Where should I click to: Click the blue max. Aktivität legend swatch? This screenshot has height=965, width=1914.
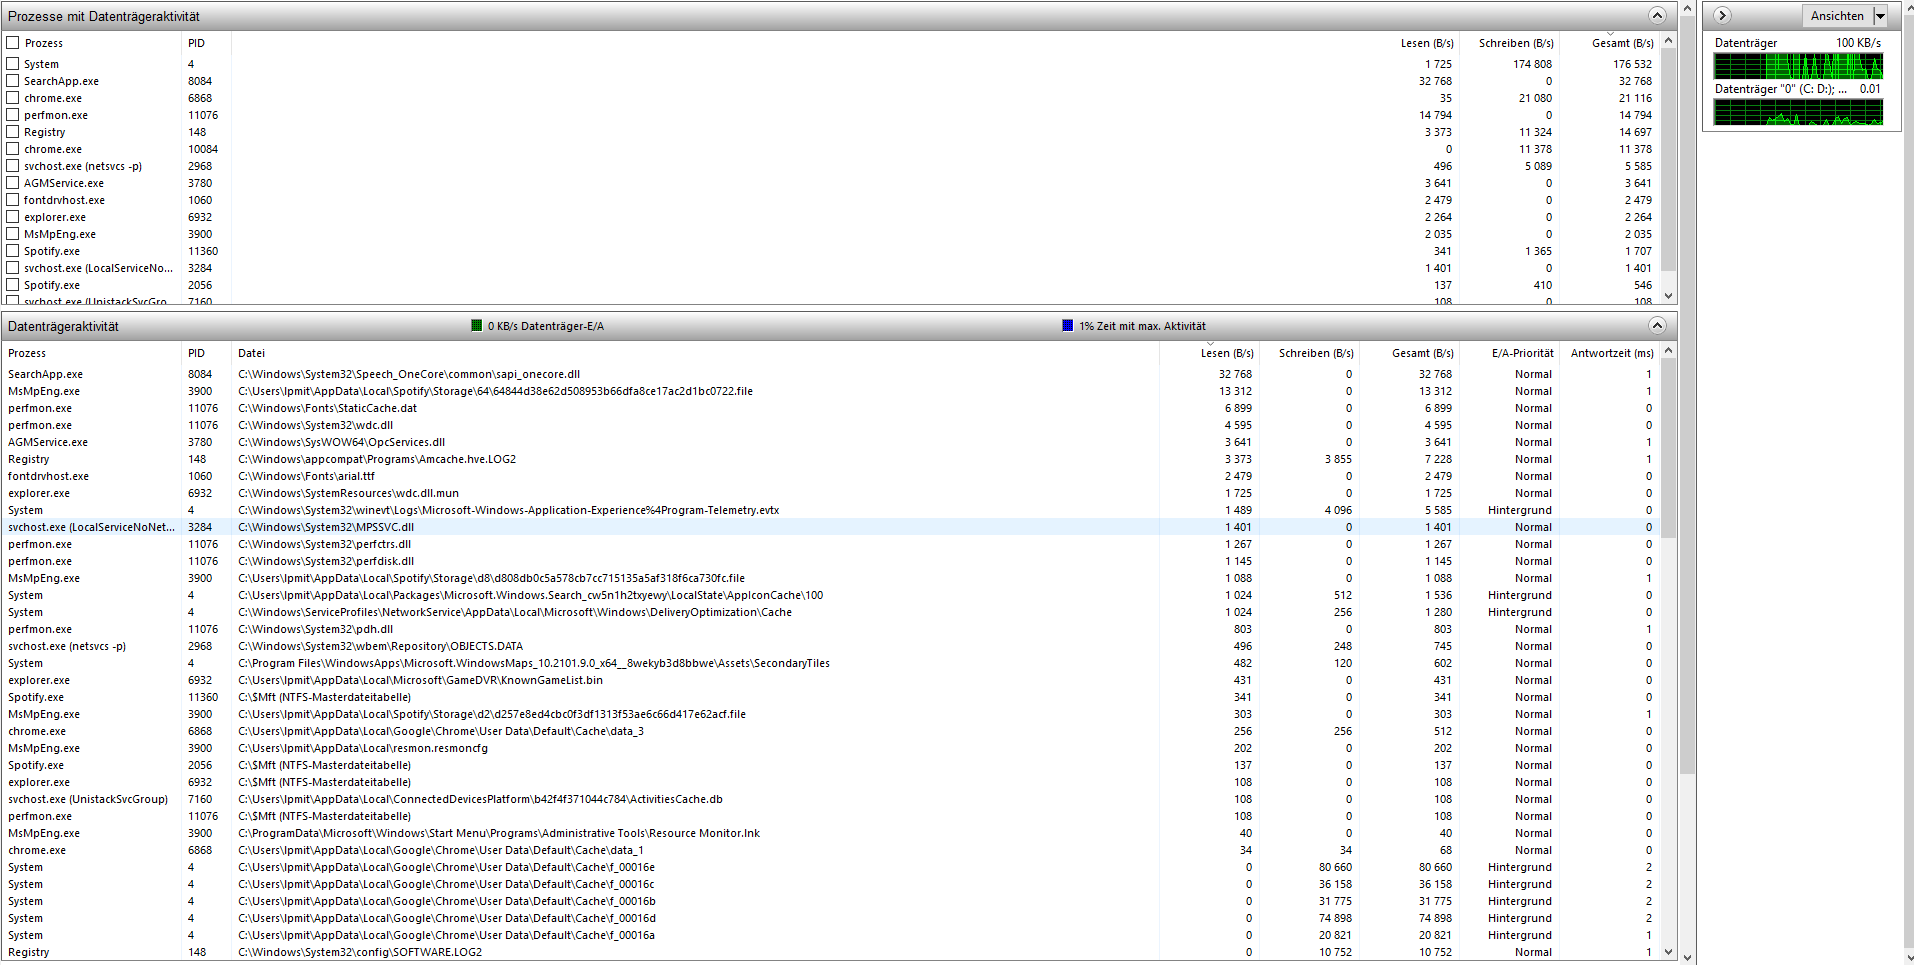point(1067,325)
